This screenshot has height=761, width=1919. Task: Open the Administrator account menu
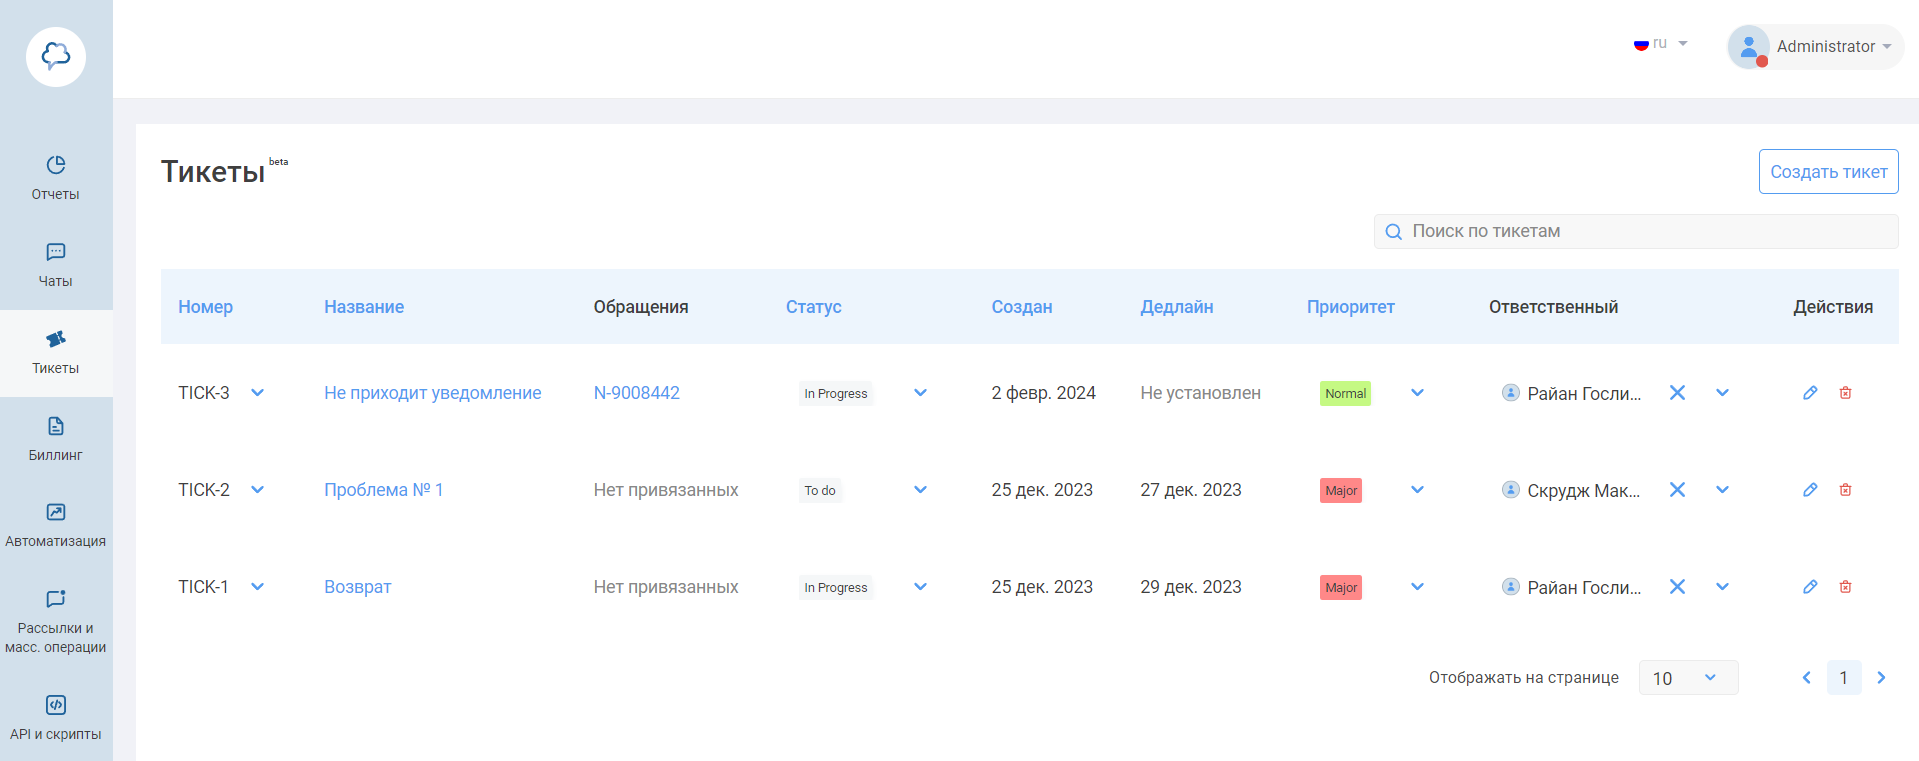(x=1815, y=47)
